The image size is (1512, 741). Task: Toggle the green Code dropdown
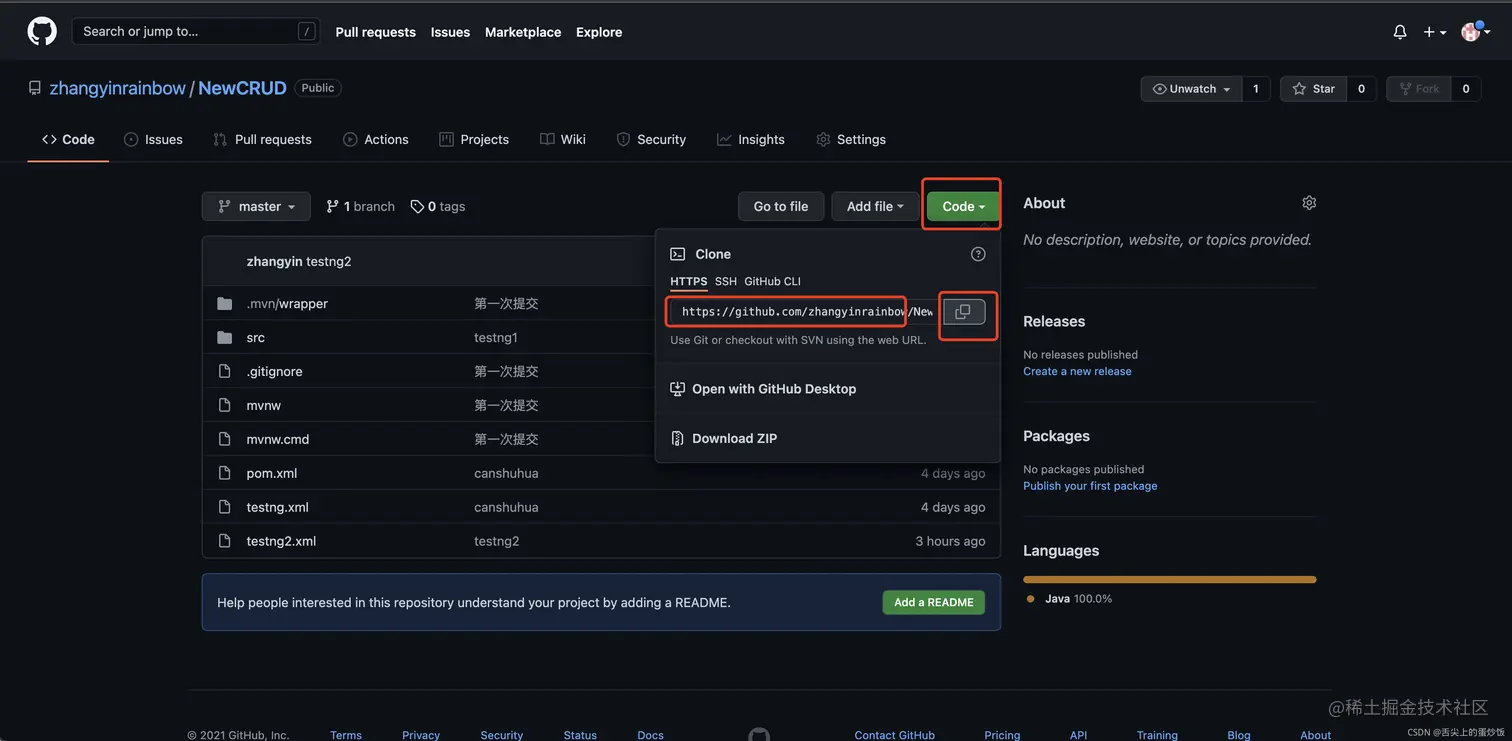[x=963, y=206]
